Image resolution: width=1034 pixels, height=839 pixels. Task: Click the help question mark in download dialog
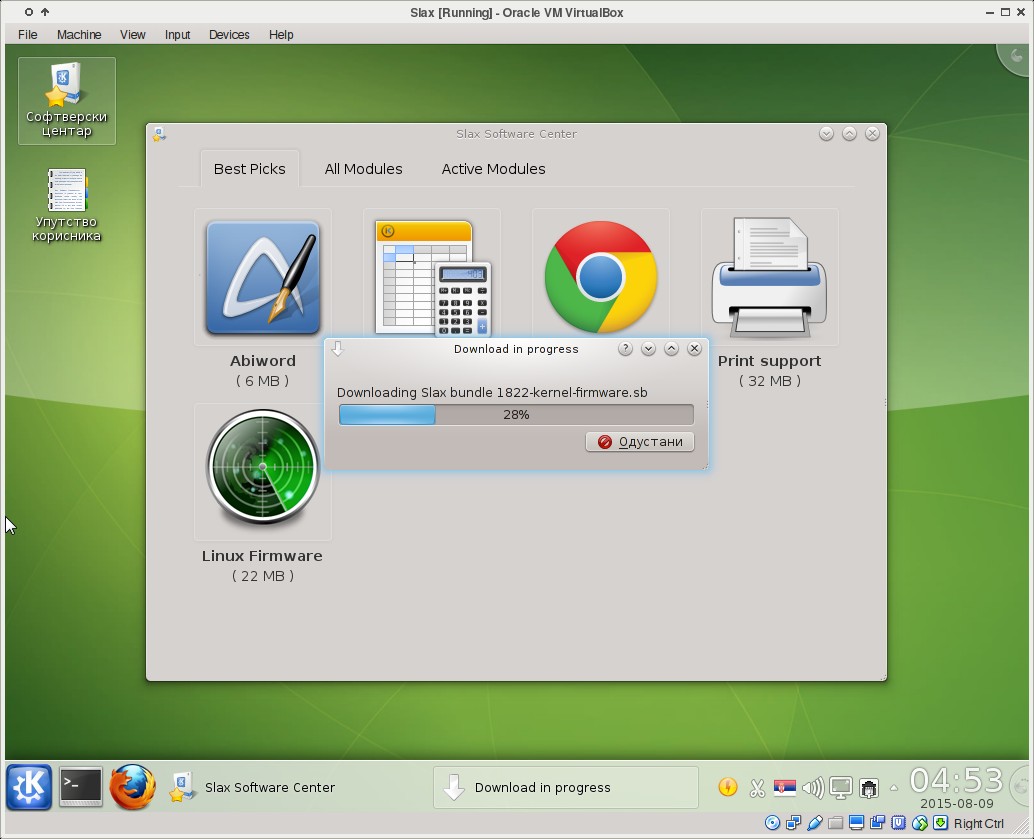tap(625, 349)
